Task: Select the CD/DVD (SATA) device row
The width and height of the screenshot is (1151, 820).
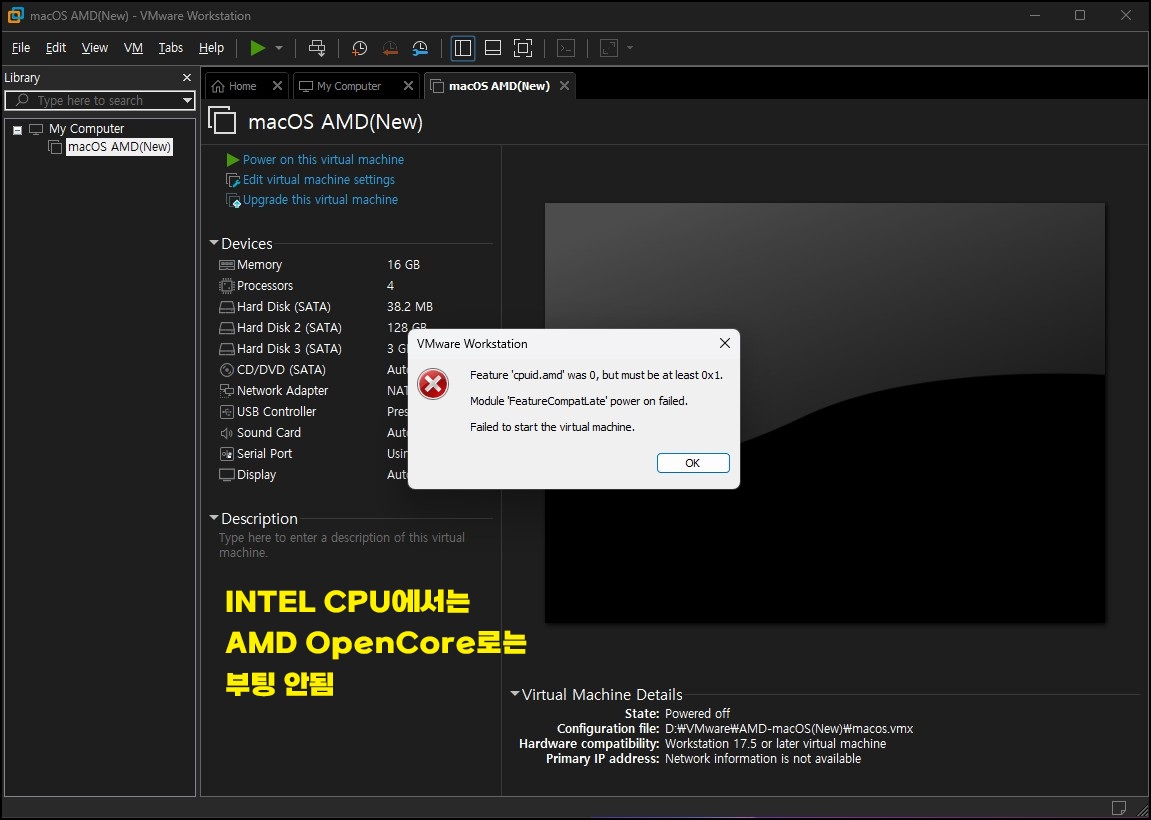Action: coord(313,370)
